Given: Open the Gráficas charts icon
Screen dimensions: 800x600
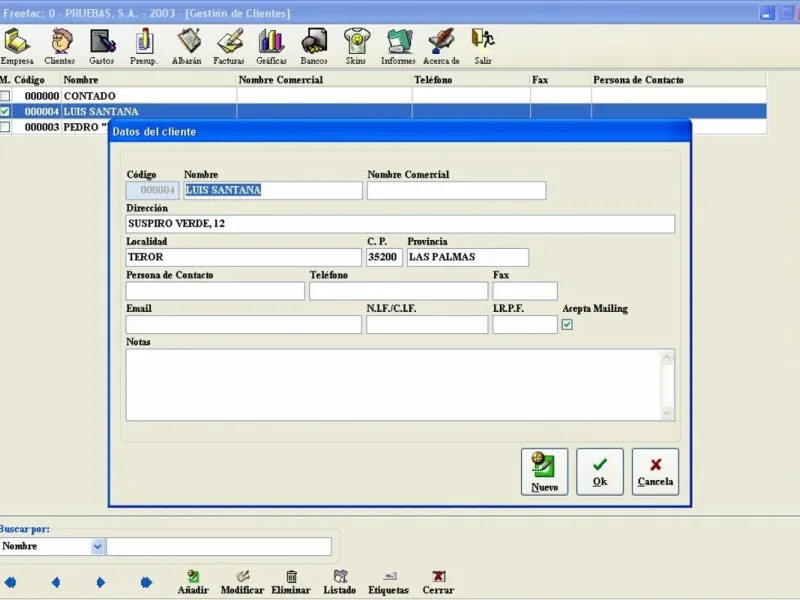Looking at the screenshot, I should [271, 46].
